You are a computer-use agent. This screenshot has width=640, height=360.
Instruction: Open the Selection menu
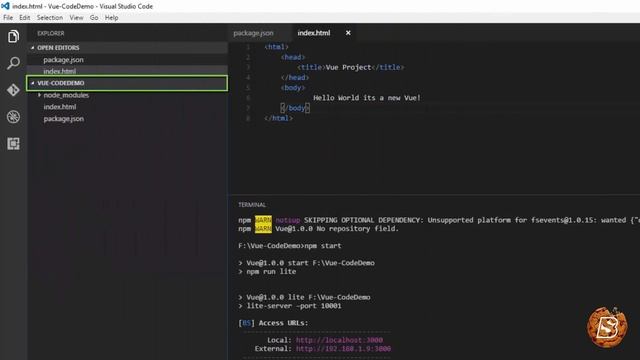(50, 18)
